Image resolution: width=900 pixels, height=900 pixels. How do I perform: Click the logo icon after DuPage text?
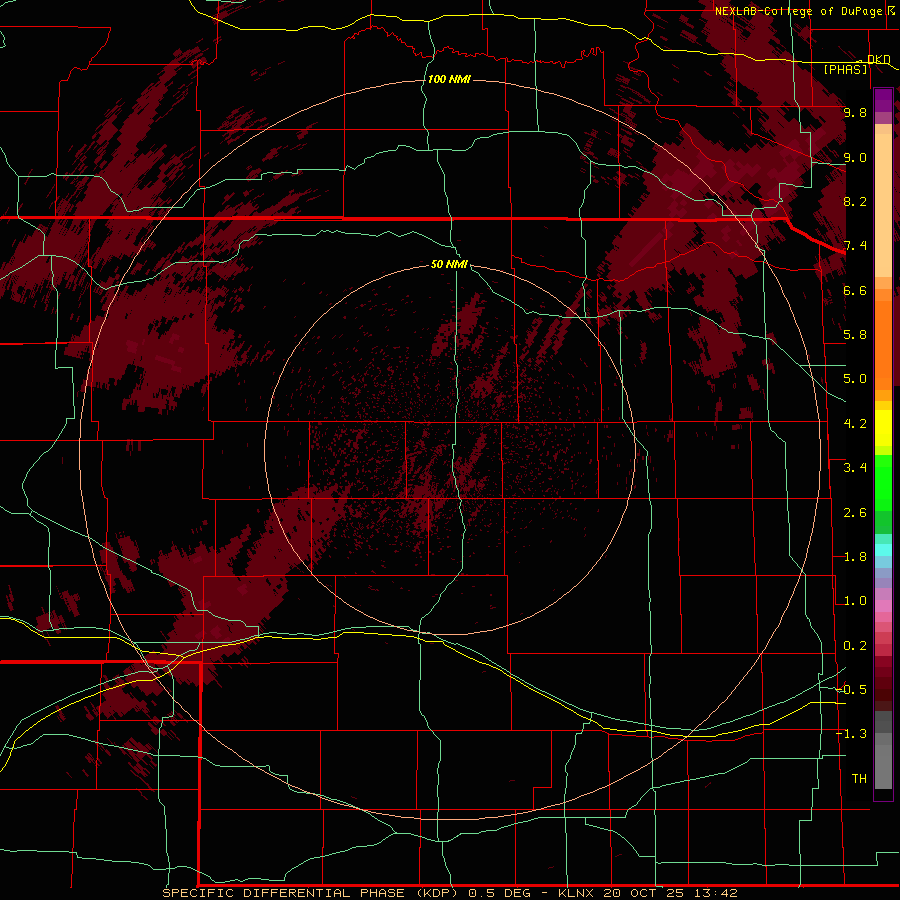pyautogui.click(x=890, y=11)
